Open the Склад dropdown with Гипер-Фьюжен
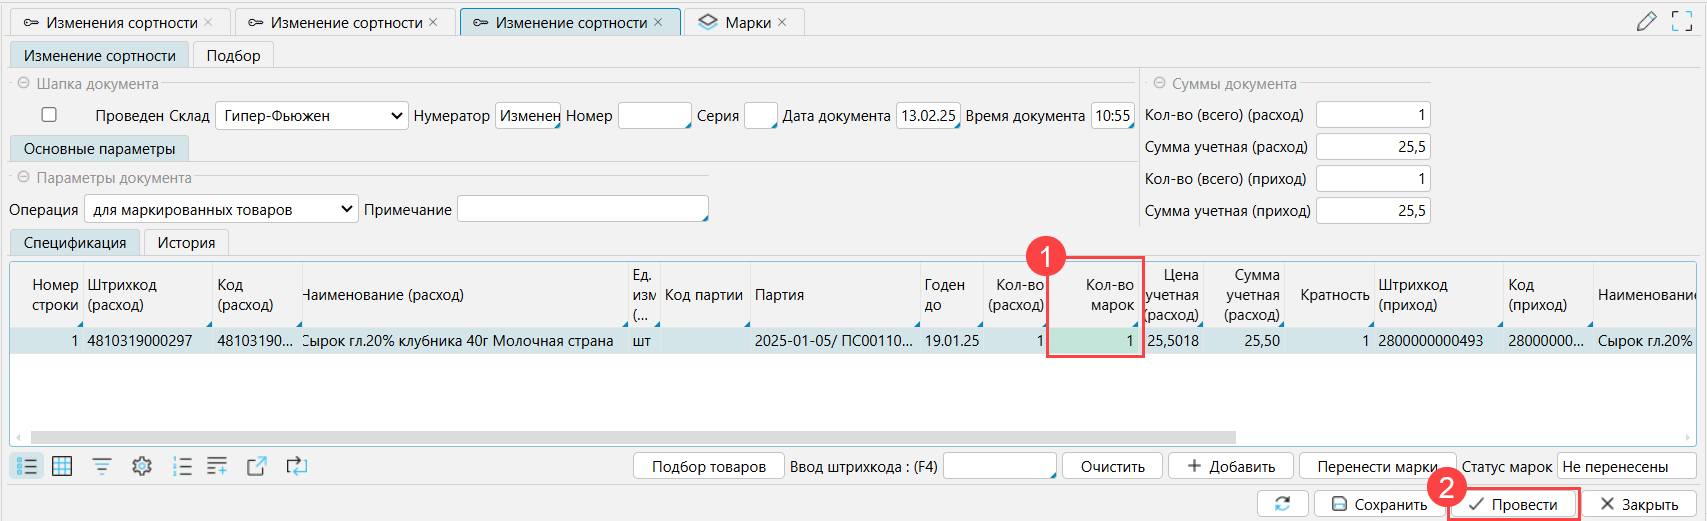The width and height of the screenshot is (1707, 521). pos(312,116)
